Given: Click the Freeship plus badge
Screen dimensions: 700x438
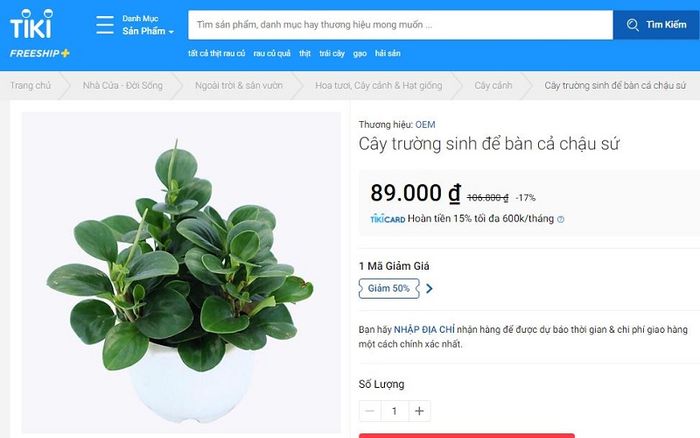Looking at the screenshot, I should pos(40,53).
